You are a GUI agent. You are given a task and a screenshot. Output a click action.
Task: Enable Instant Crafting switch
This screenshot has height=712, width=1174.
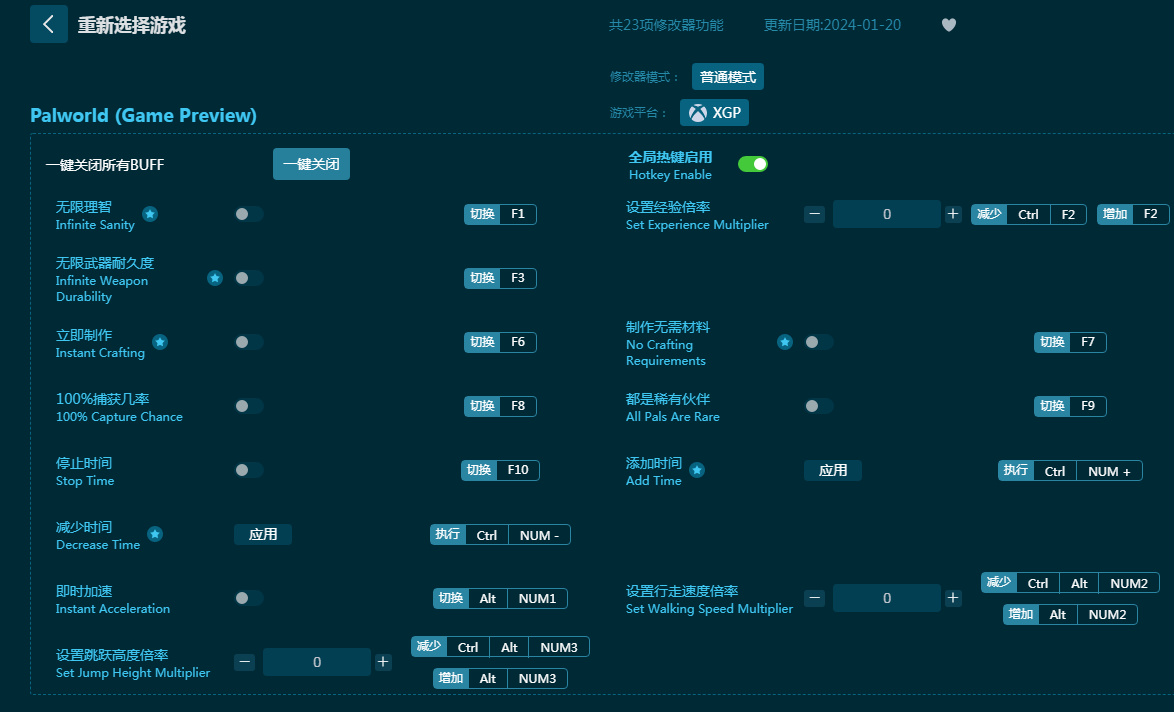coord(249,342)
